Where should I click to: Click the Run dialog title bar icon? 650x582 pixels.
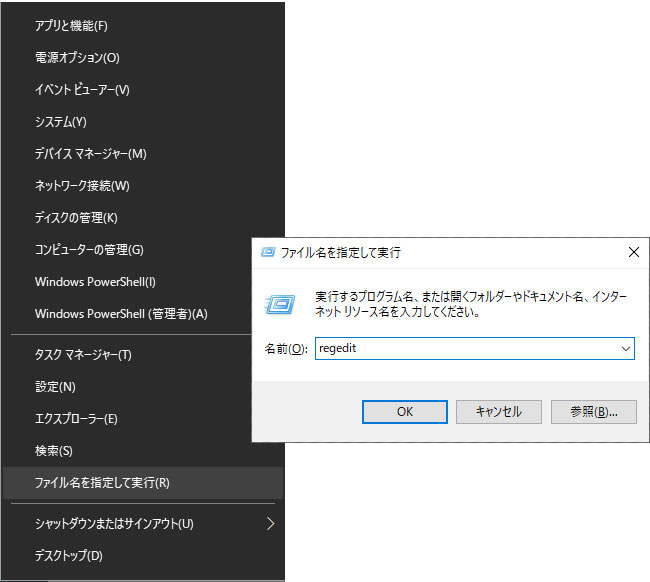coord(268,252)
